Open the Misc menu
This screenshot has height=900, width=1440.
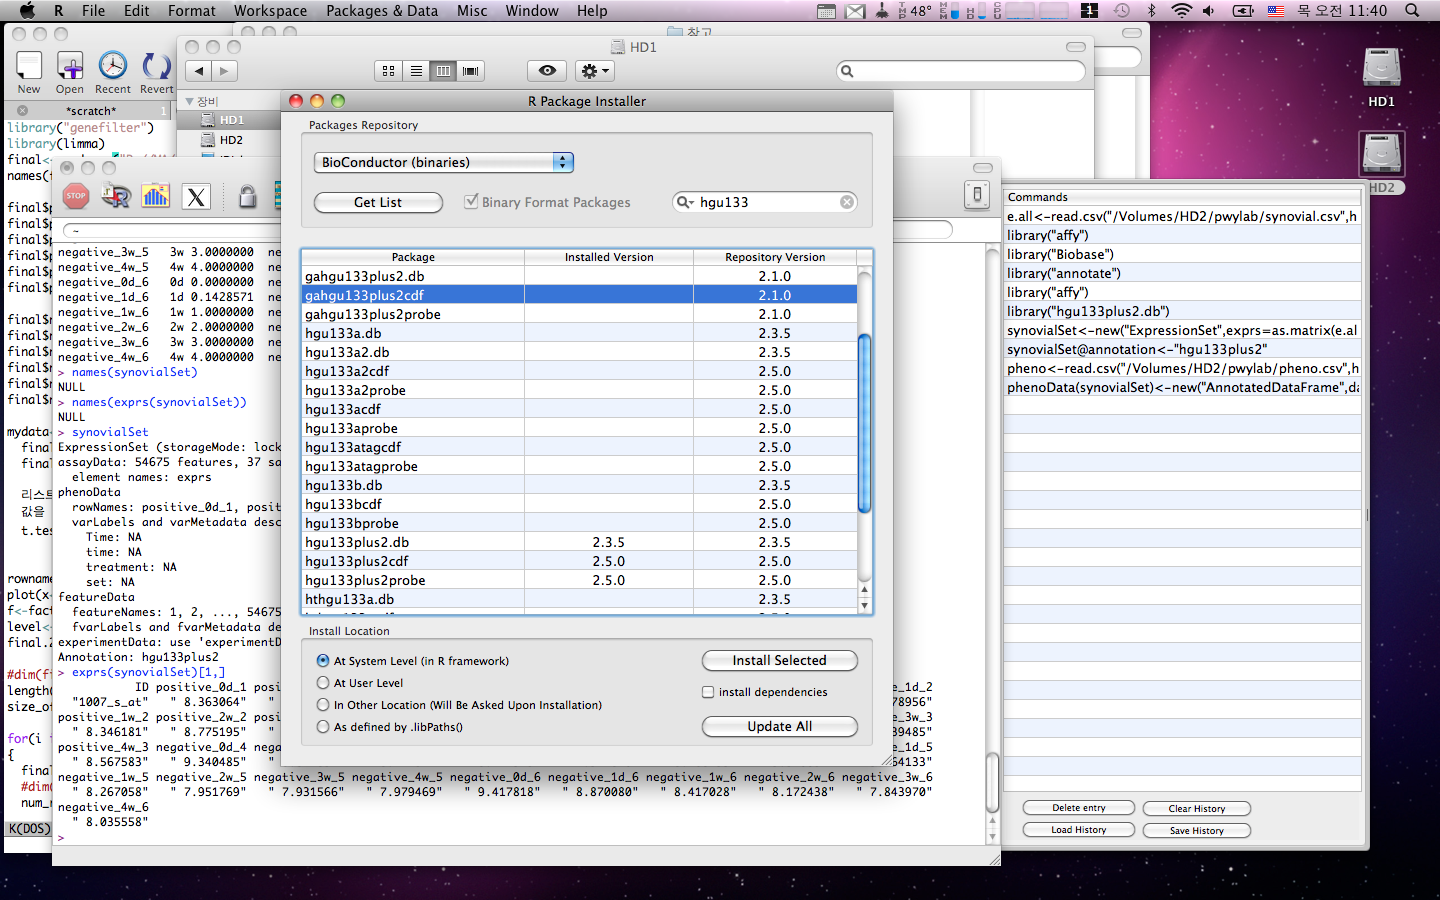pos(472,10)
